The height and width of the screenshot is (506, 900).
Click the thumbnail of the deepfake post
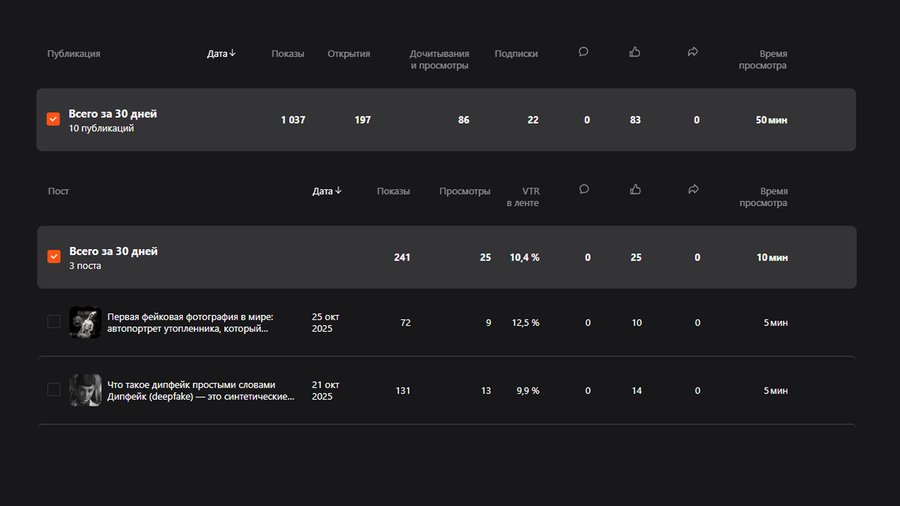(x=85, y=390)
